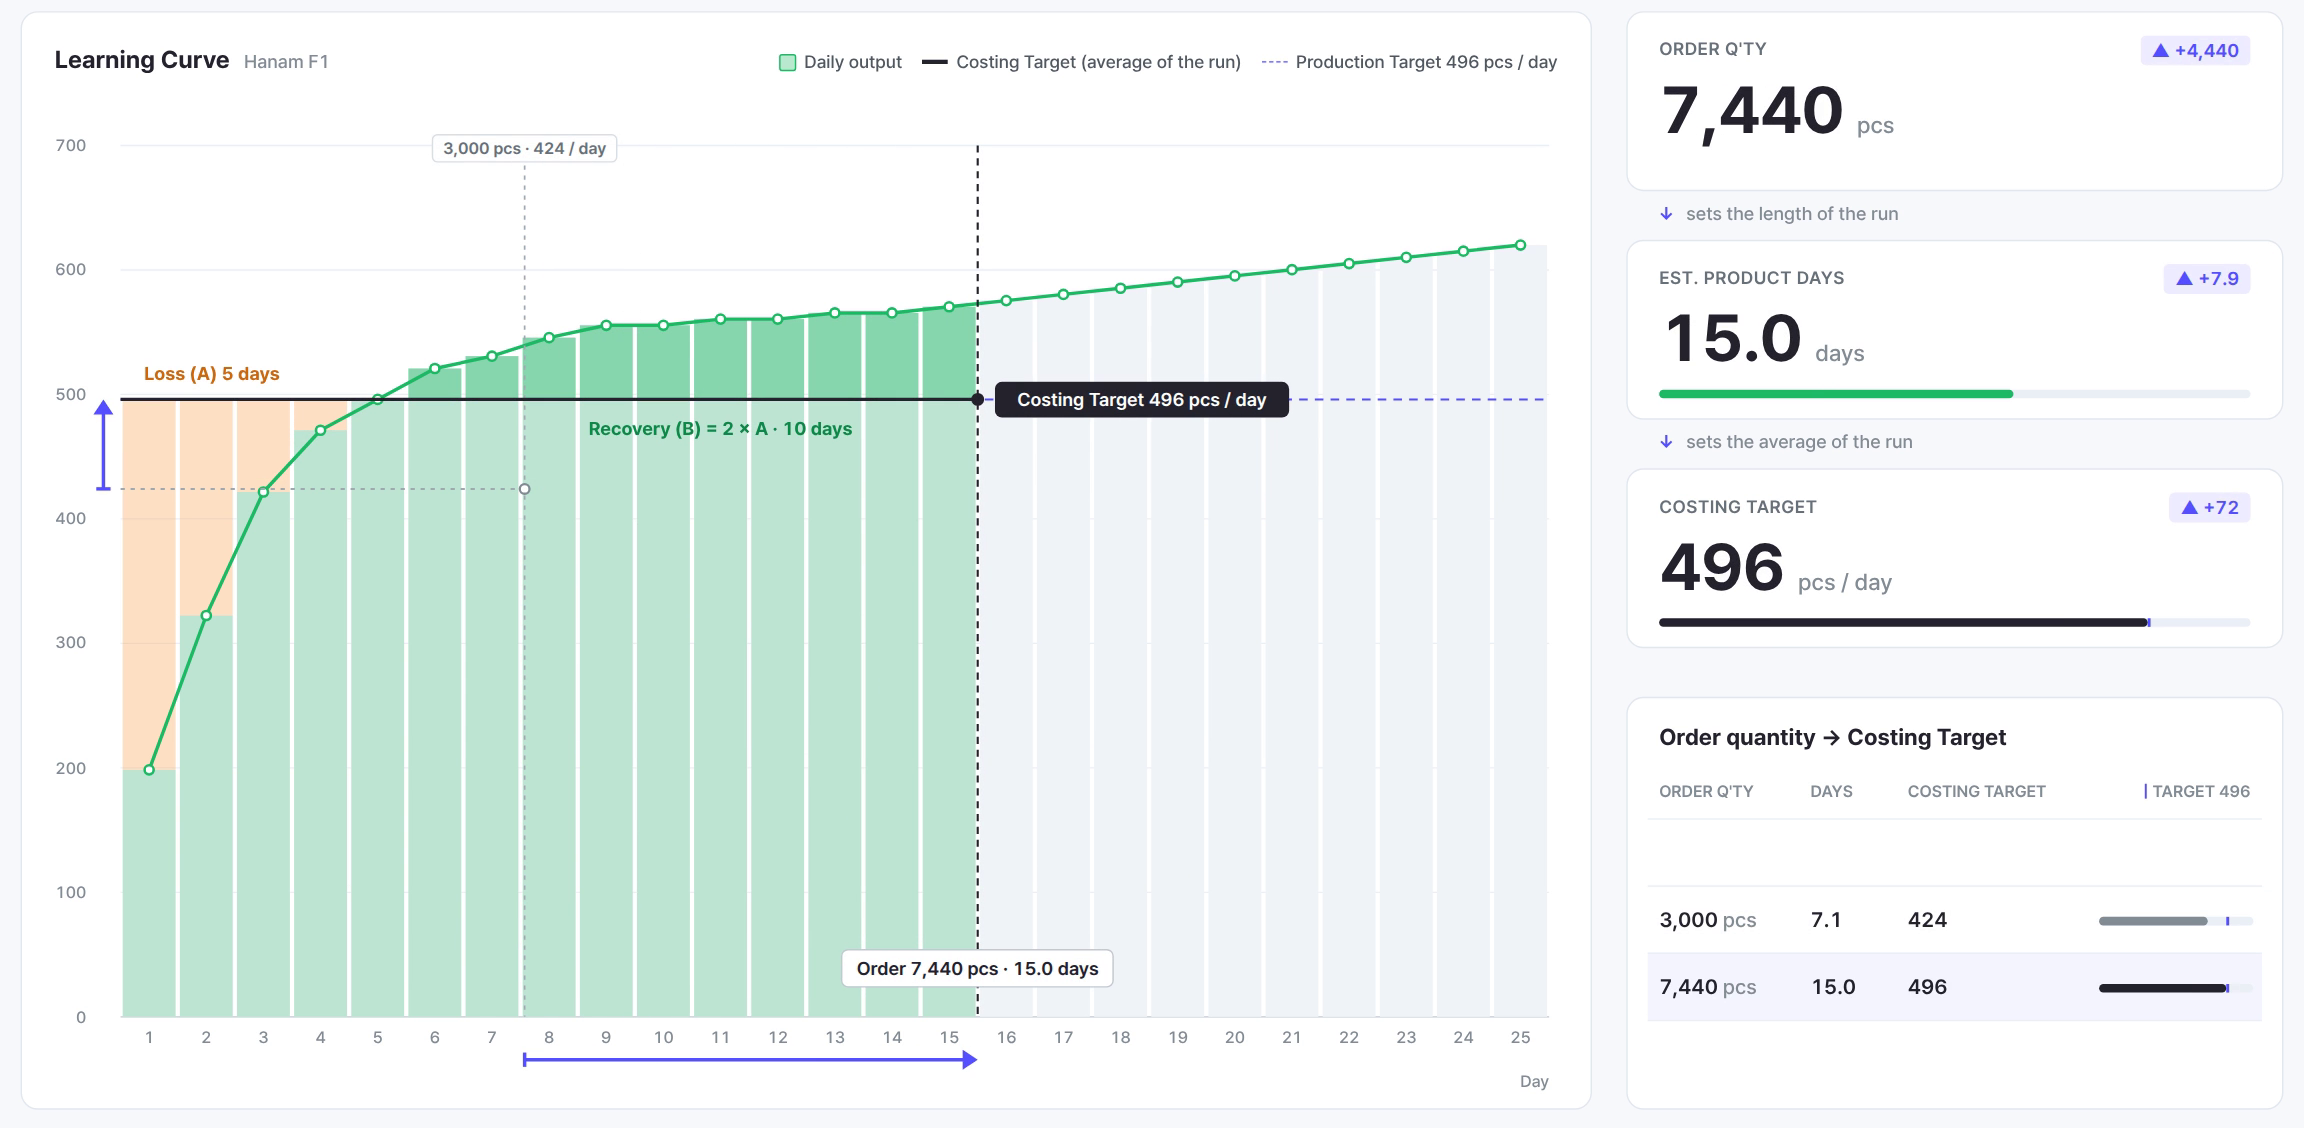Select the day 2 data point on curve
The image size is (2304, 1128).
coord(206,615)
